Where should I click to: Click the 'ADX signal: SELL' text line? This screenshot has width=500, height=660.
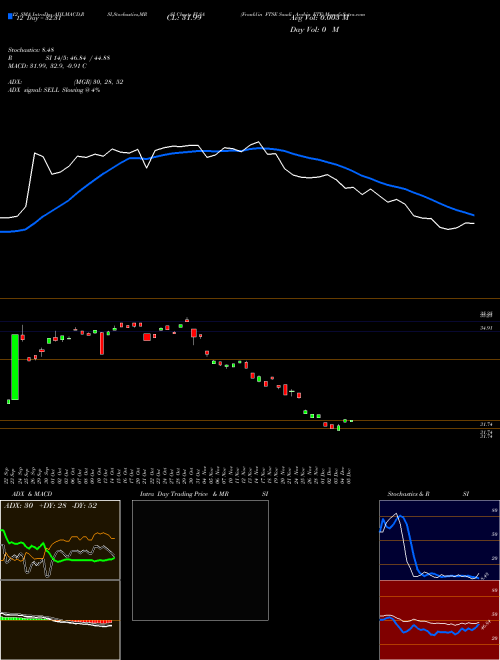tap(54, 90)
